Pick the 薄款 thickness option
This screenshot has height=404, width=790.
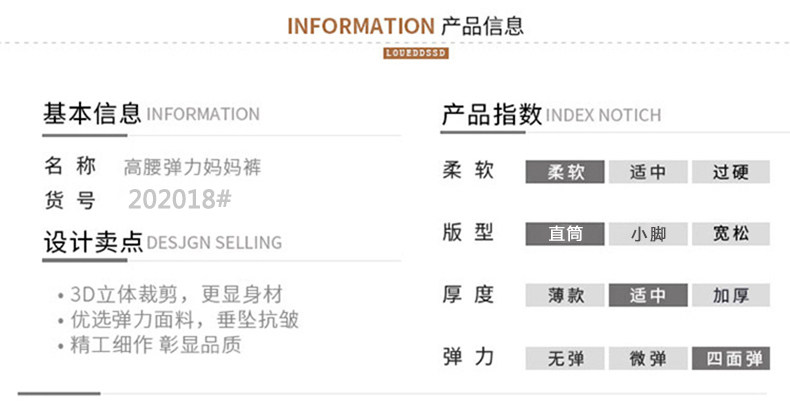tap(565, 296)
